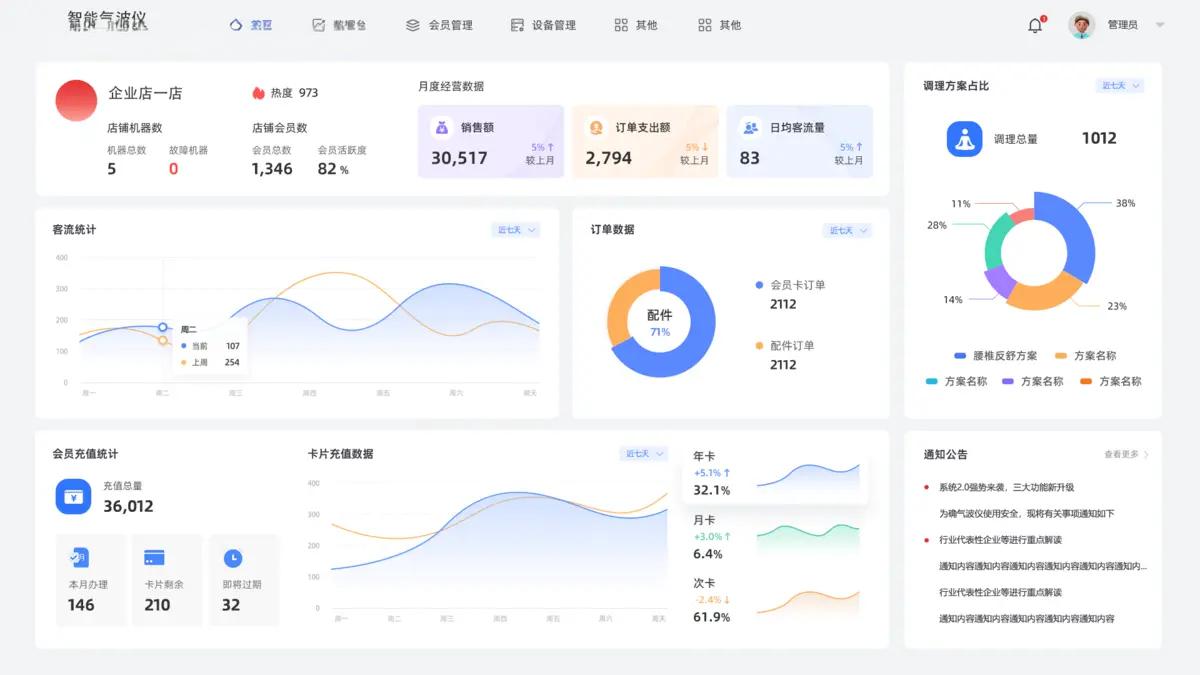Screen dimensions: 1200x675
Task: Click the droplet icon in the top navigation
Action: pos(236,25)
